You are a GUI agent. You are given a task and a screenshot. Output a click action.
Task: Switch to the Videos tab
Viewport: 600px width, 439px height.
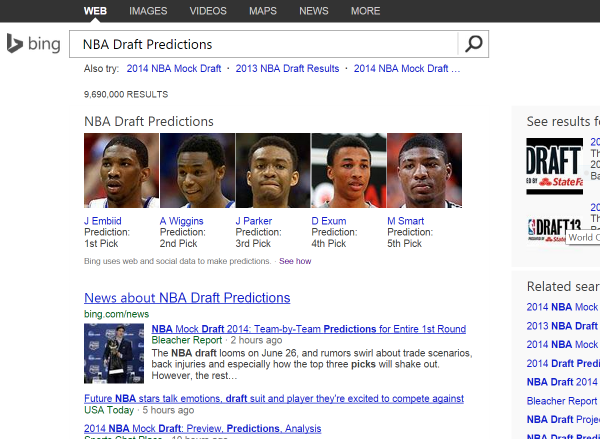pos(208,11)
